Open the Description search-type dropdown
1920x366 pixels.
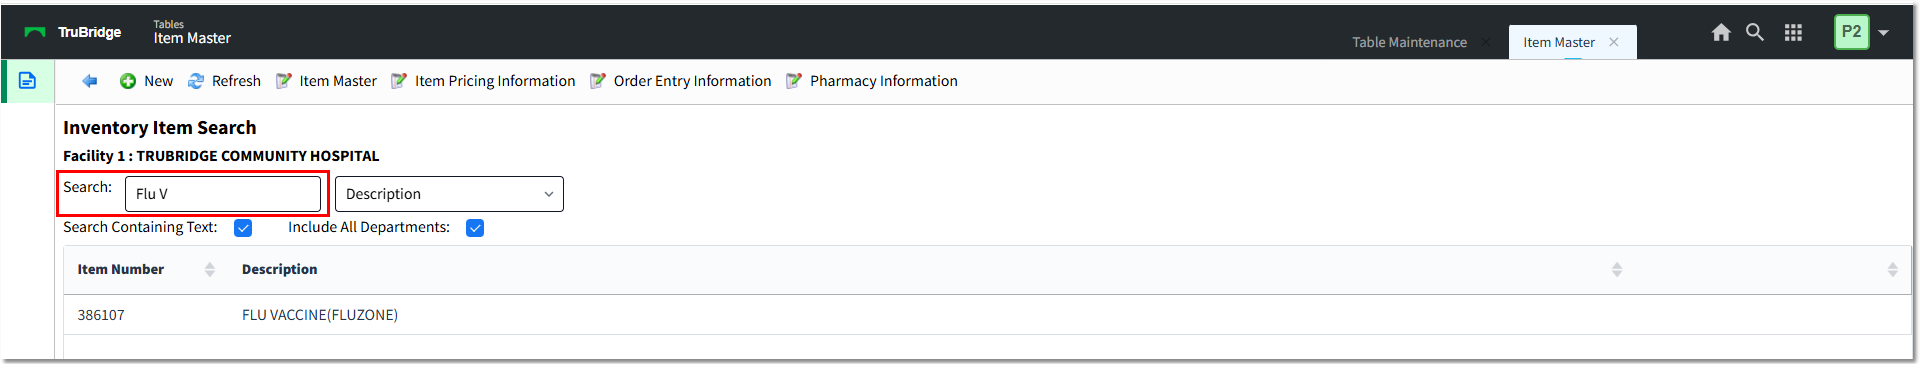click(449, 194)
